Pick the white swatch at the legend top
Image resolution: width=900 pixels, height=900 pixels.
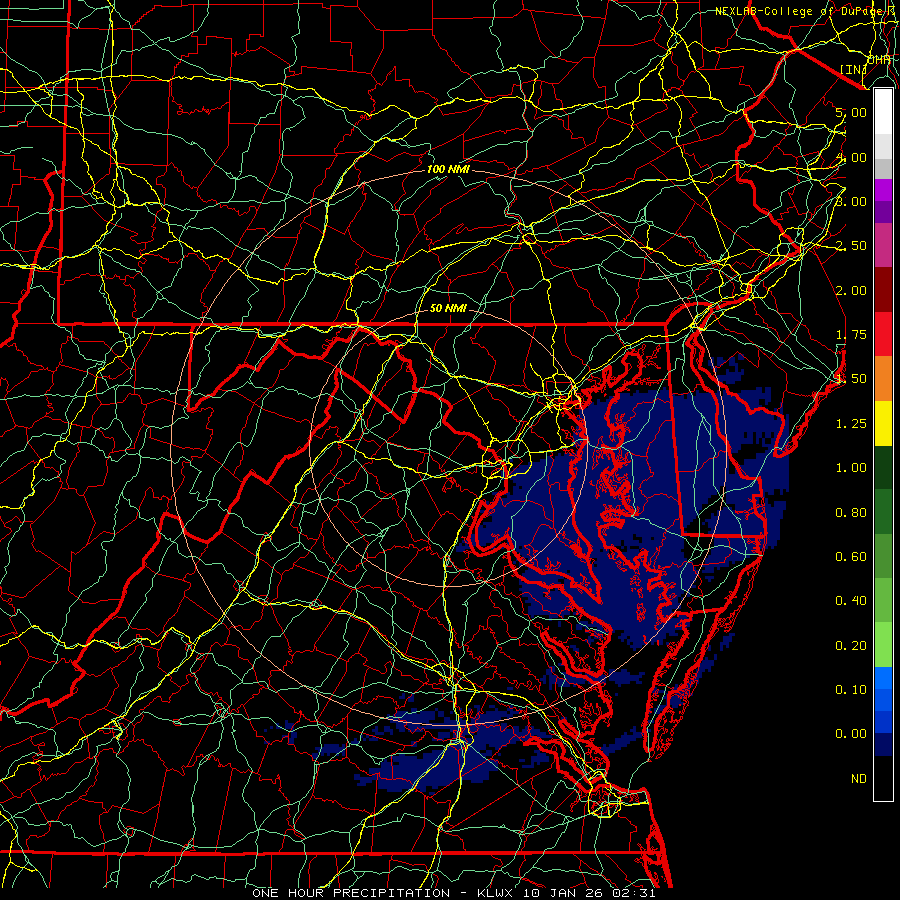pos(883,112)
